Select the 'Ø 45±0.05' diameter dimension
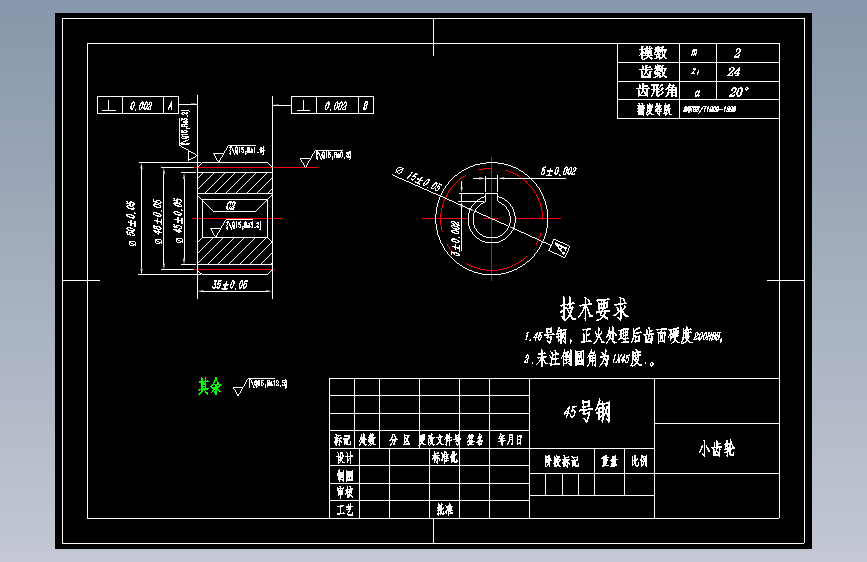867x562 pixels. tap(178, 221)
